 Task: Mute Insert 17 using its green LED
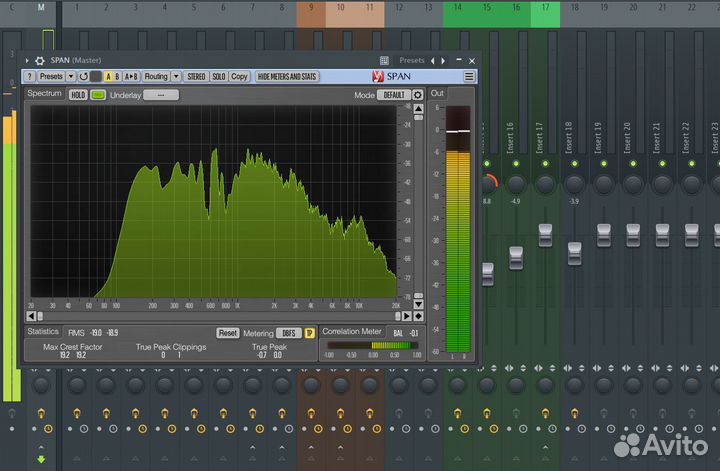(x=545, y=163)
